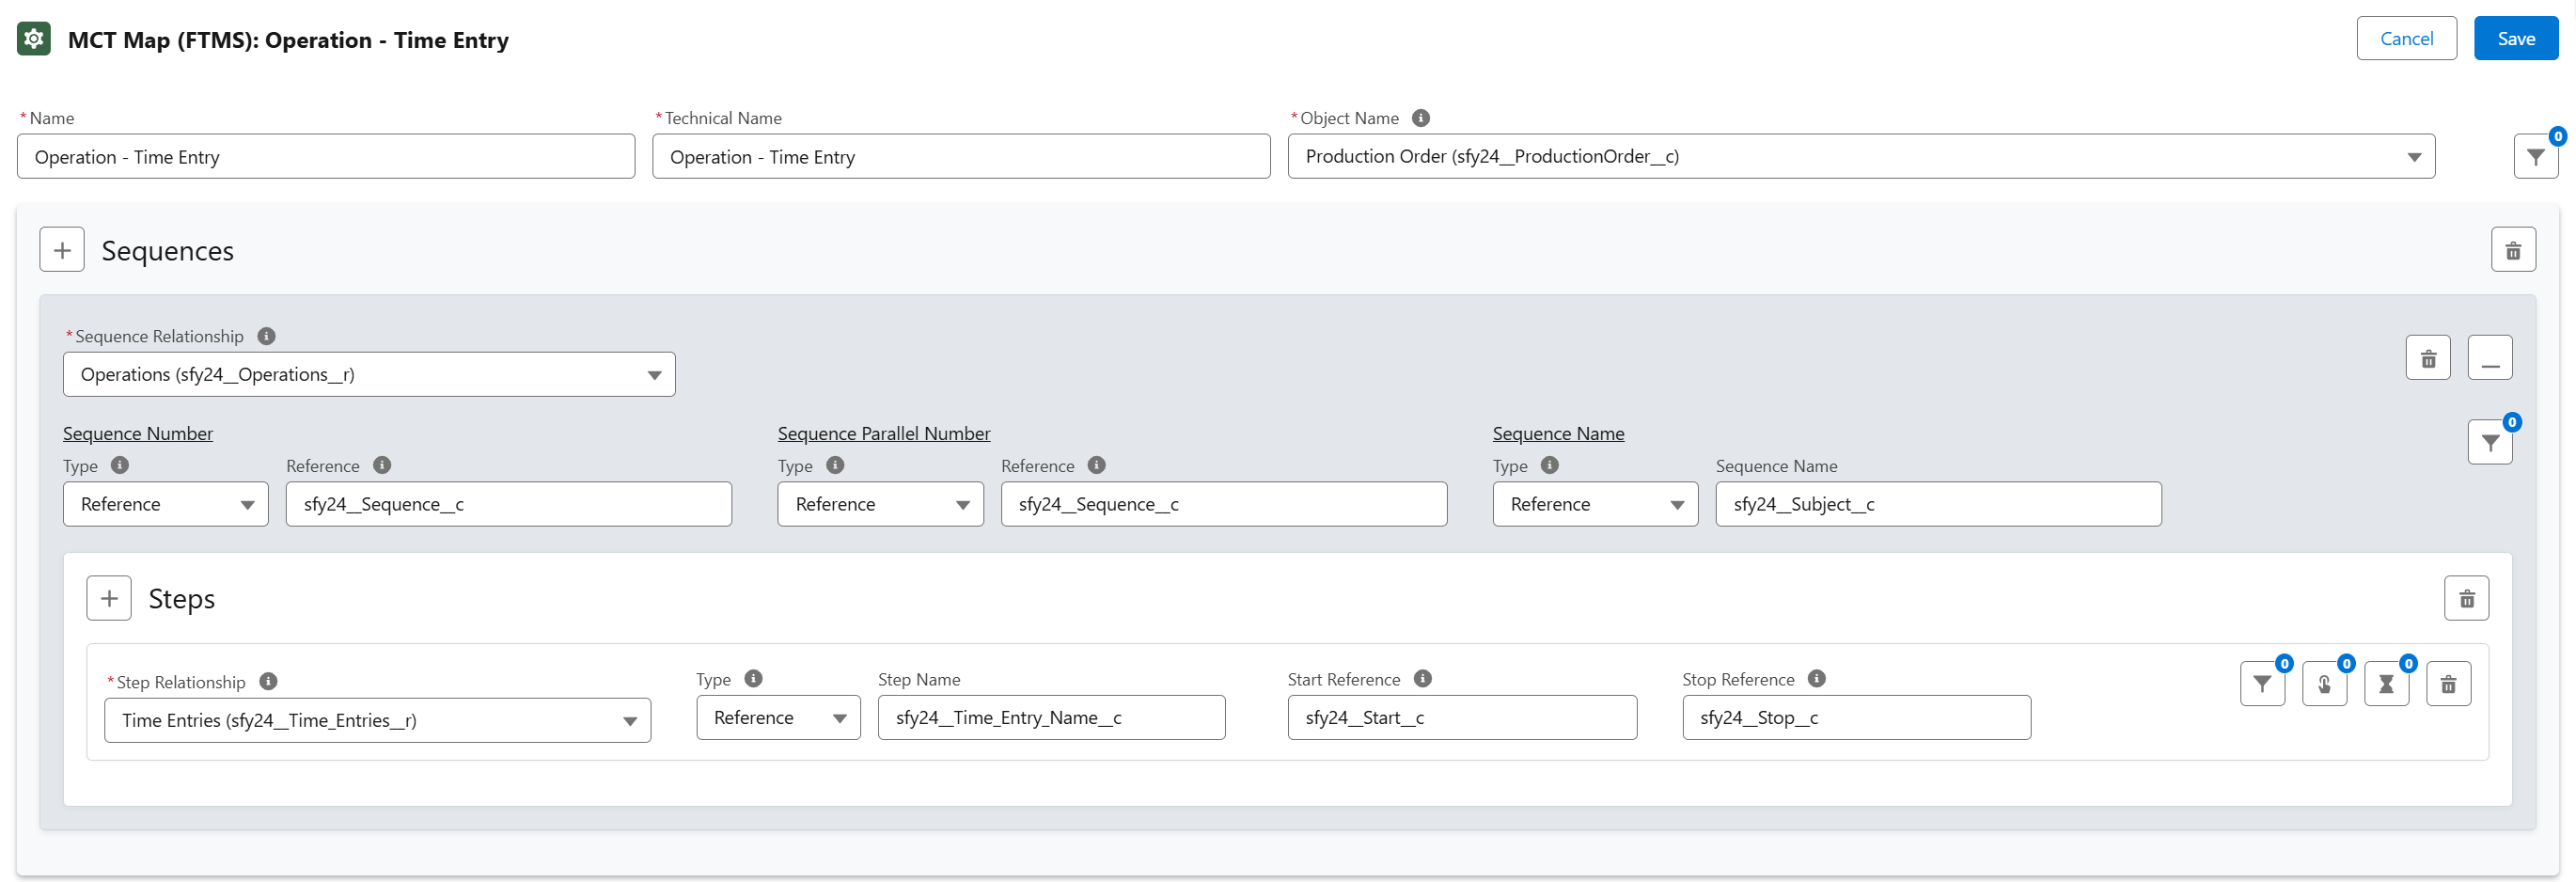Collapse the Operations sequence with minus button
Viewport: 2576px width, 882px height.
click(x=2489, y=358)
